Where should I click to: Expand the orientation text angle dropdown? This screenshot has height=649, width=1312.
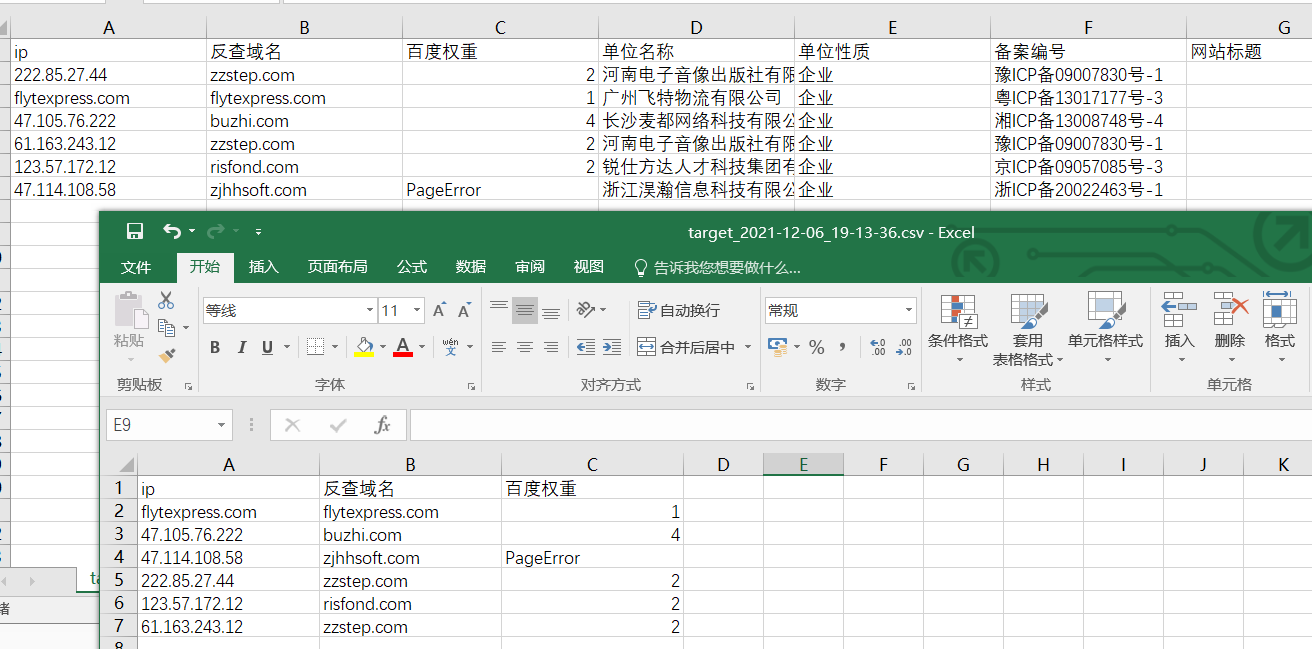coord(603,311)
